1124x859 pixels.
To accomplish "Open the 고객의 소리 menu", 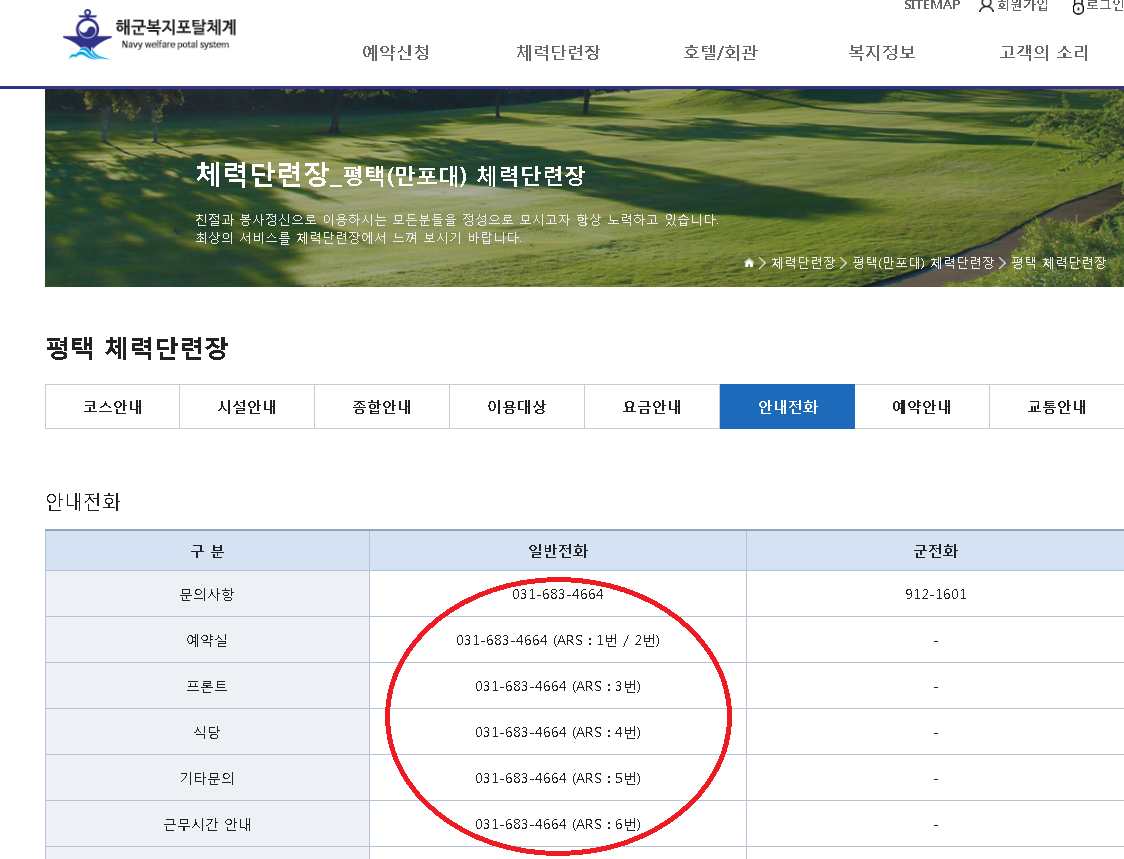I will tap(1043, 52).
